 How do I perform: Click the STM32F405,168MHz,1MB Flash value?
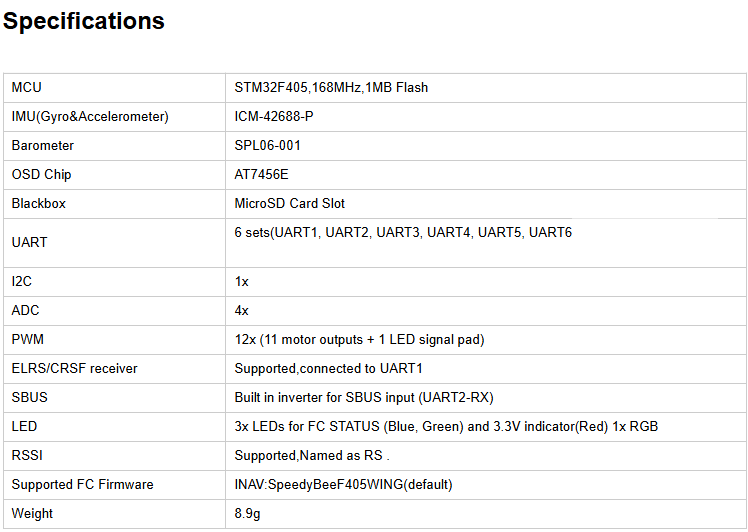click(331, 88)
